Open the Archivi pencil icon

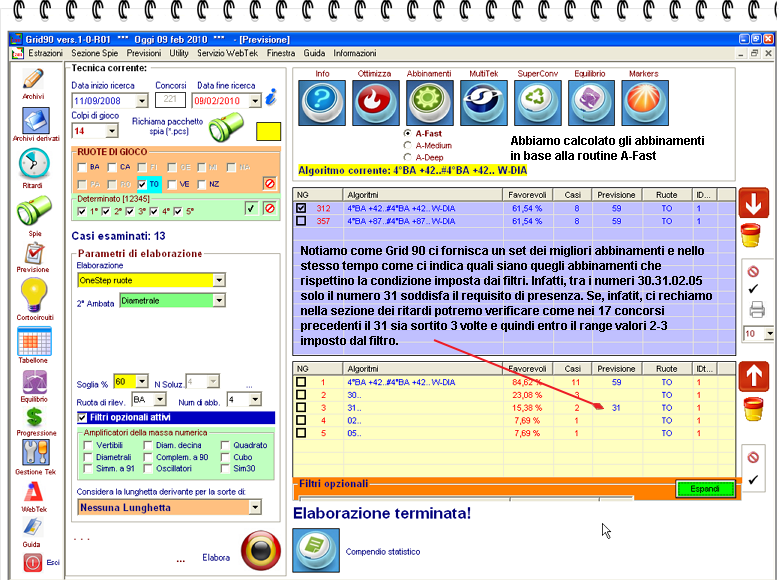(33, 80)
